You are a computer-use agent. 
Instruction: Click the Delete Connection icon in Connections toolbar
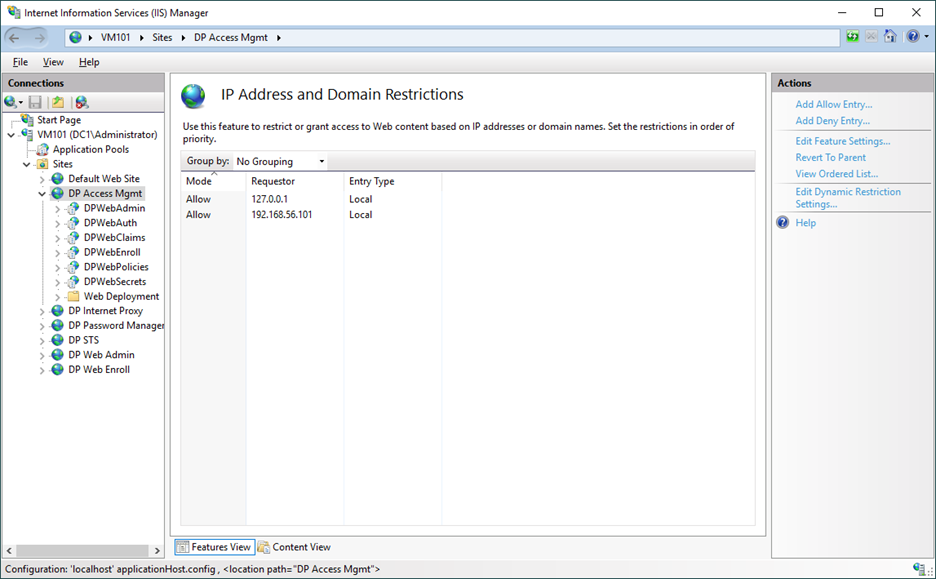tap(82, 102)
